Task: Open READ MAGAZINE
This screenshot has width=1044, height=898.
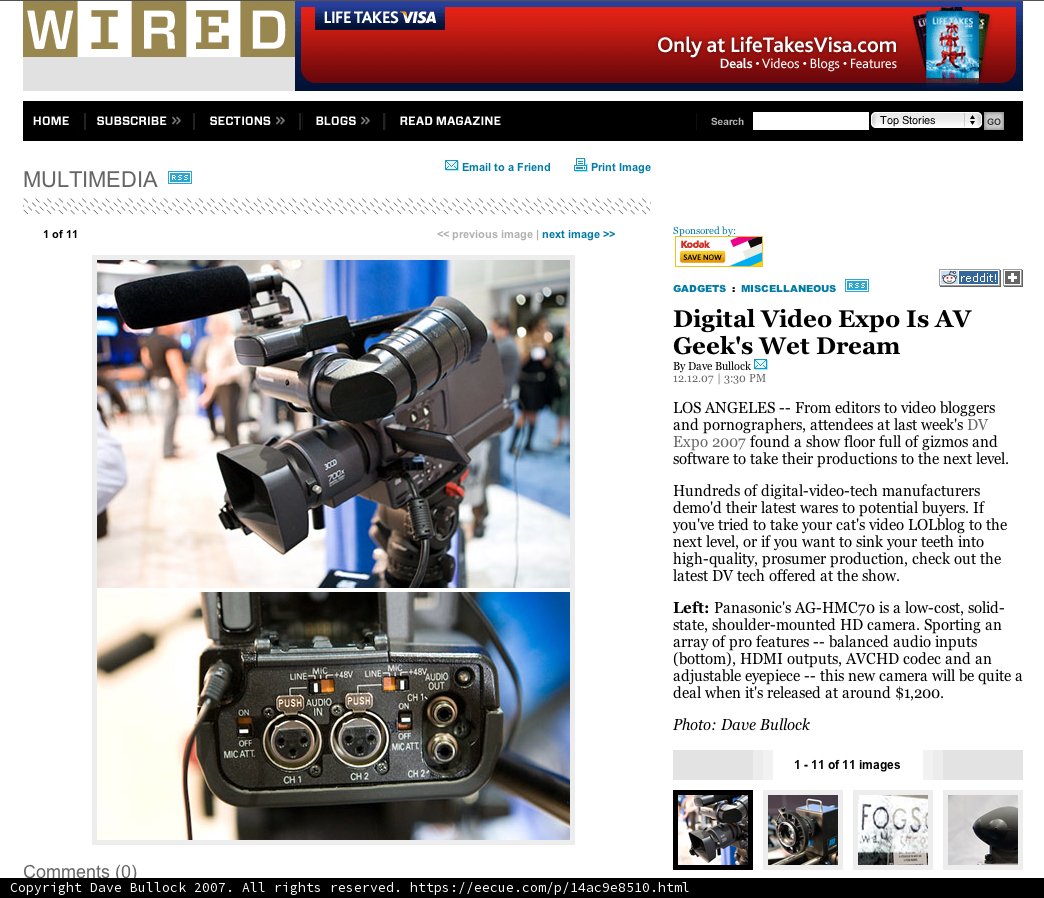Action: click(x=450, y=120)
